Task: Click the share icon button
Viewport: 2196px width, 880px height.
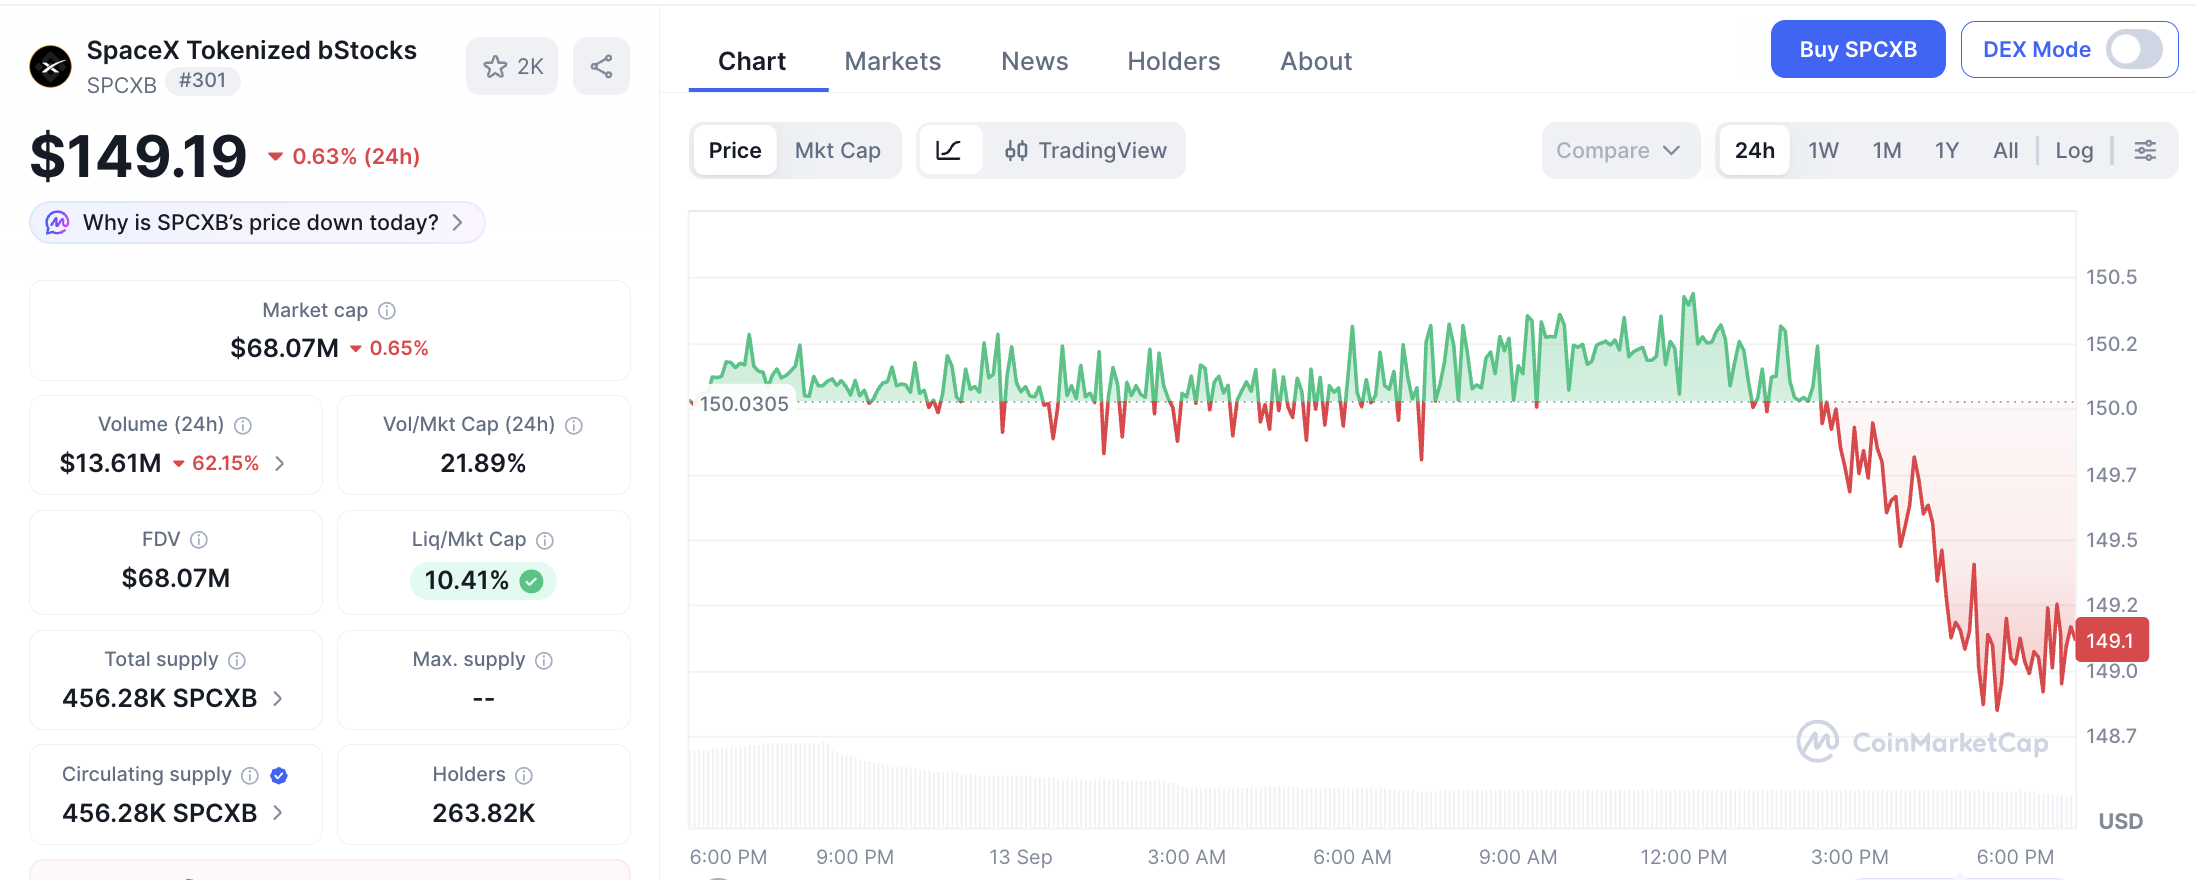Action: pyautogui.click(x=601, y=67)
